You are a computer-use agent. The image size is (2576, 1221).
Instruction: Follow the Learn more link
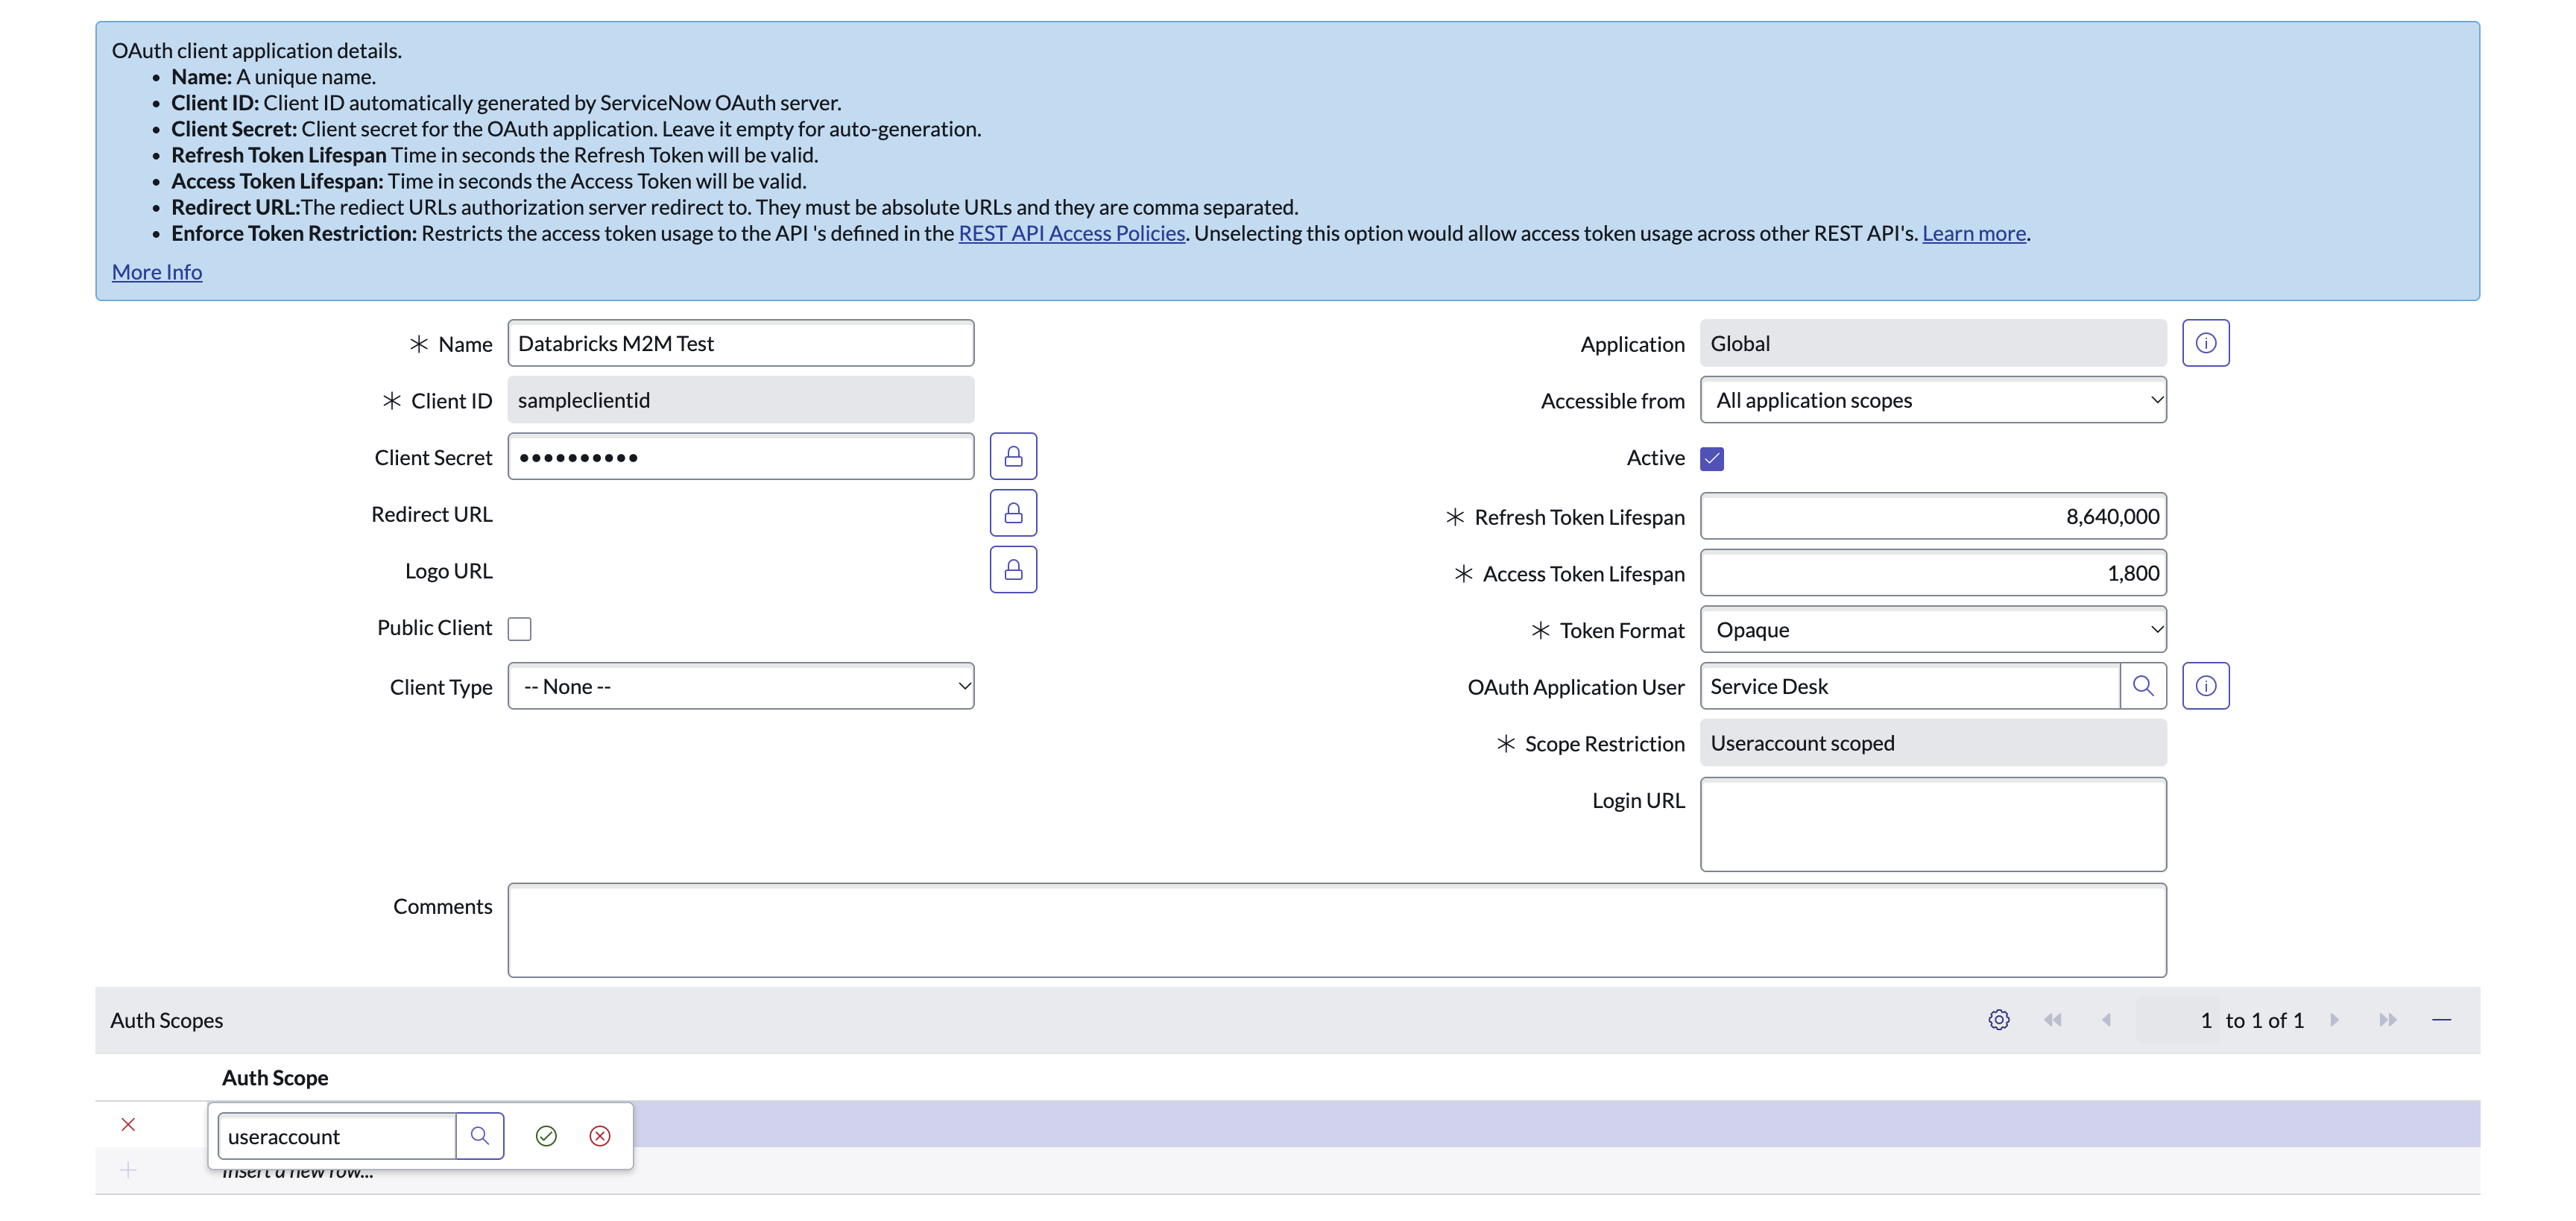(x=1974, y=233)
